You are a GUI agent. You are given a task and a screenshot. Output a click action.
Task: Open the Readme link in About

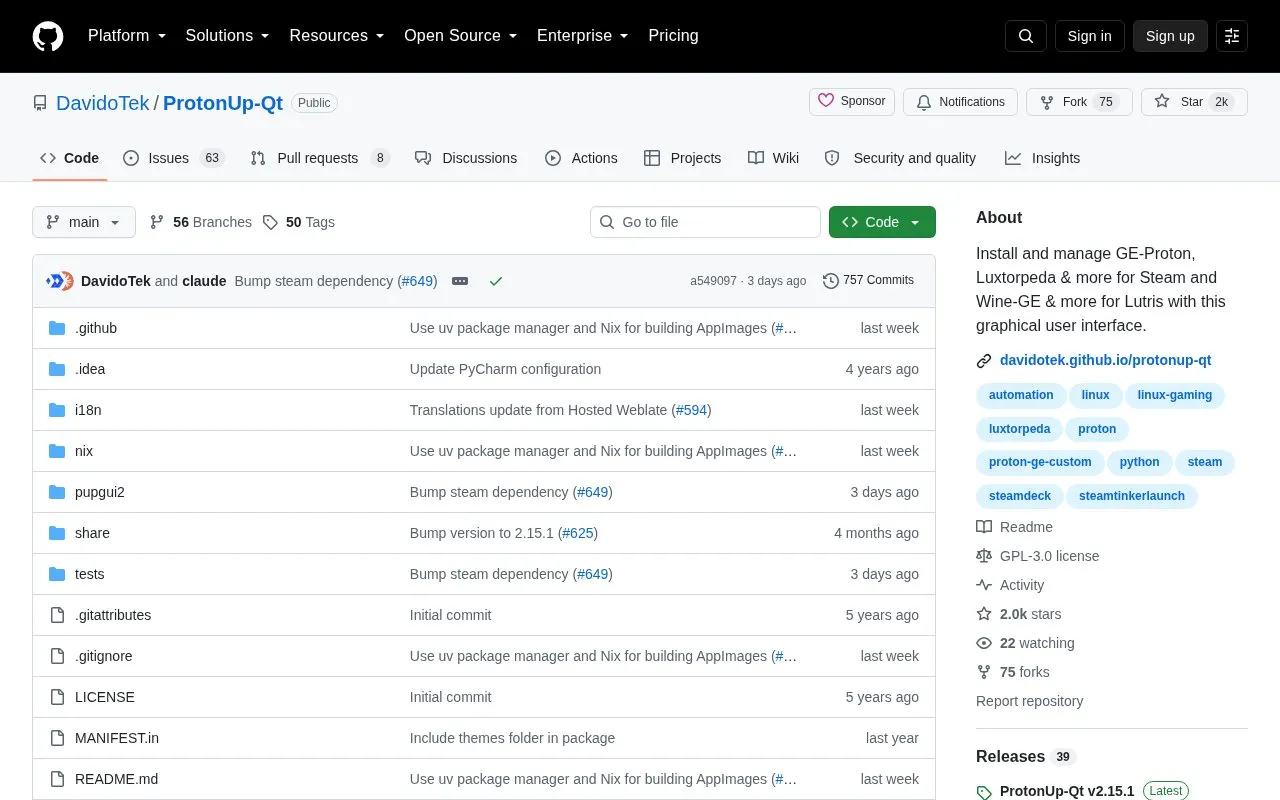1015,527
